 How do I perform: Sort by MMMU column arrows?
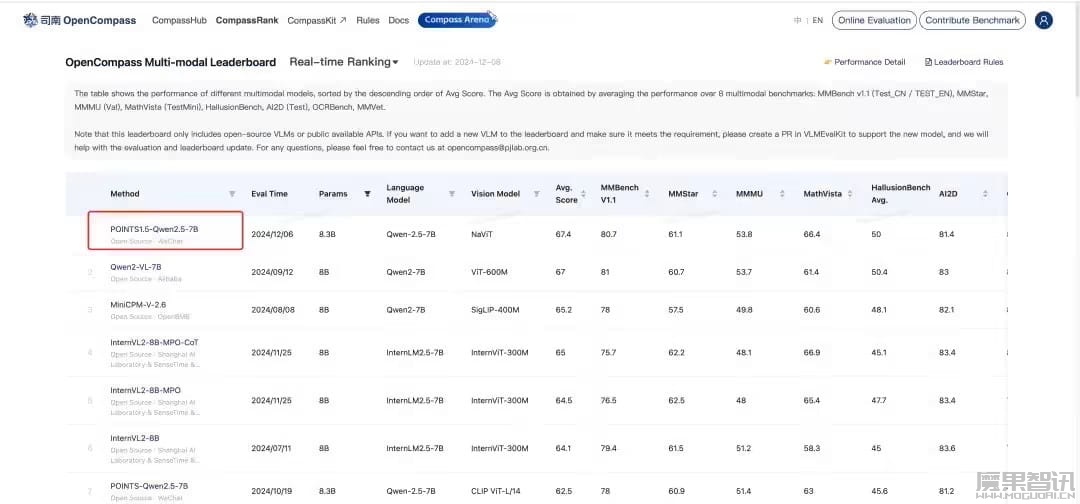click(x=782, y=194)
